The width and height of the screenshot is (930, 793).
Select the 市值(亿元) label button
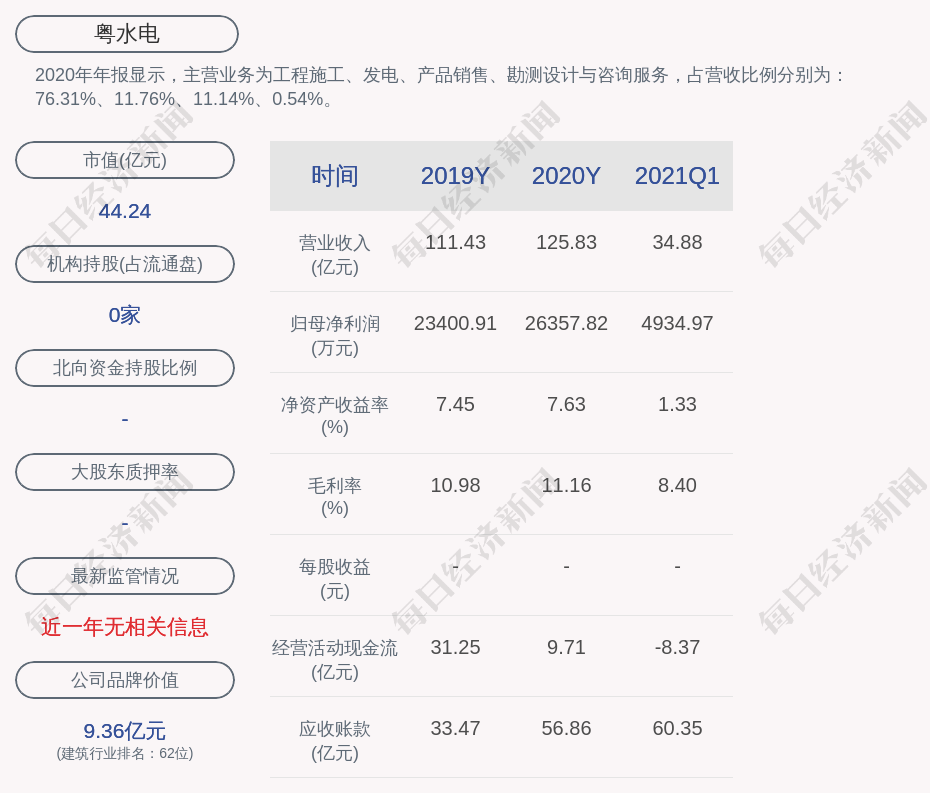[125, 160]
